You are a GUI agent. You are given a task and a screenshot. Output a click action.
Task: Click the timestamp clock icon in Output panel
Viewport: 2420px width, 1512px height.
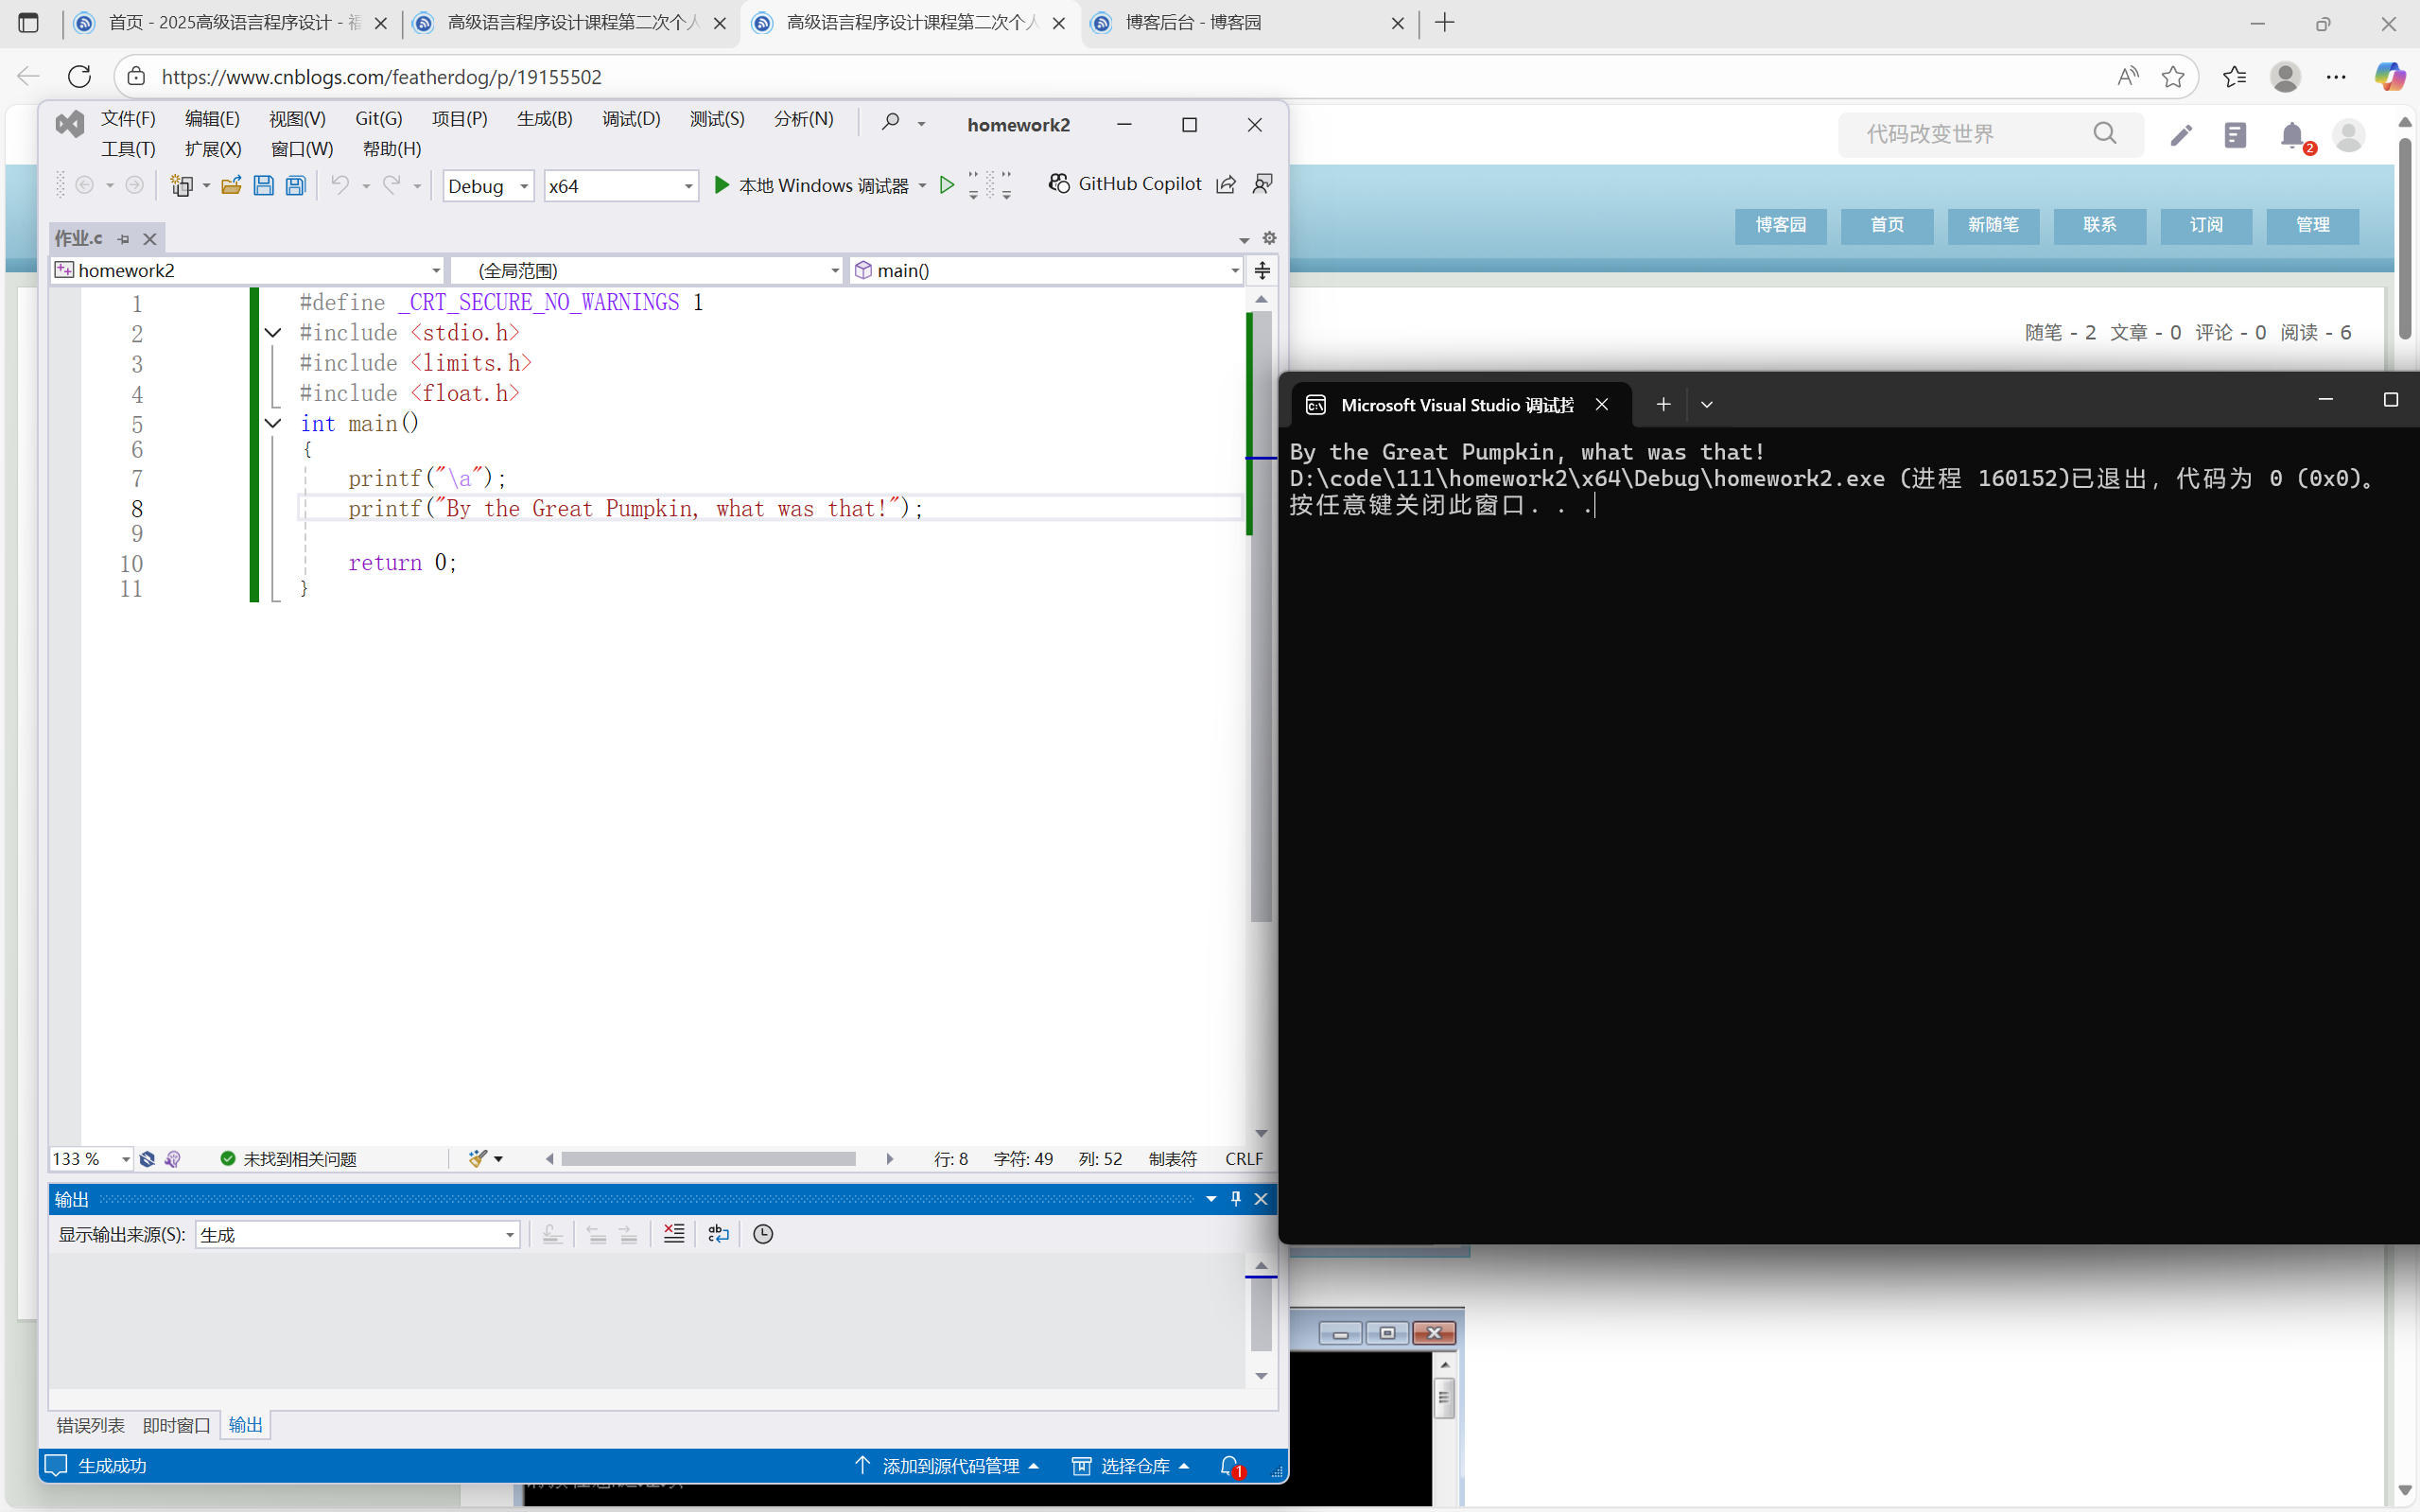[763, 1234]
